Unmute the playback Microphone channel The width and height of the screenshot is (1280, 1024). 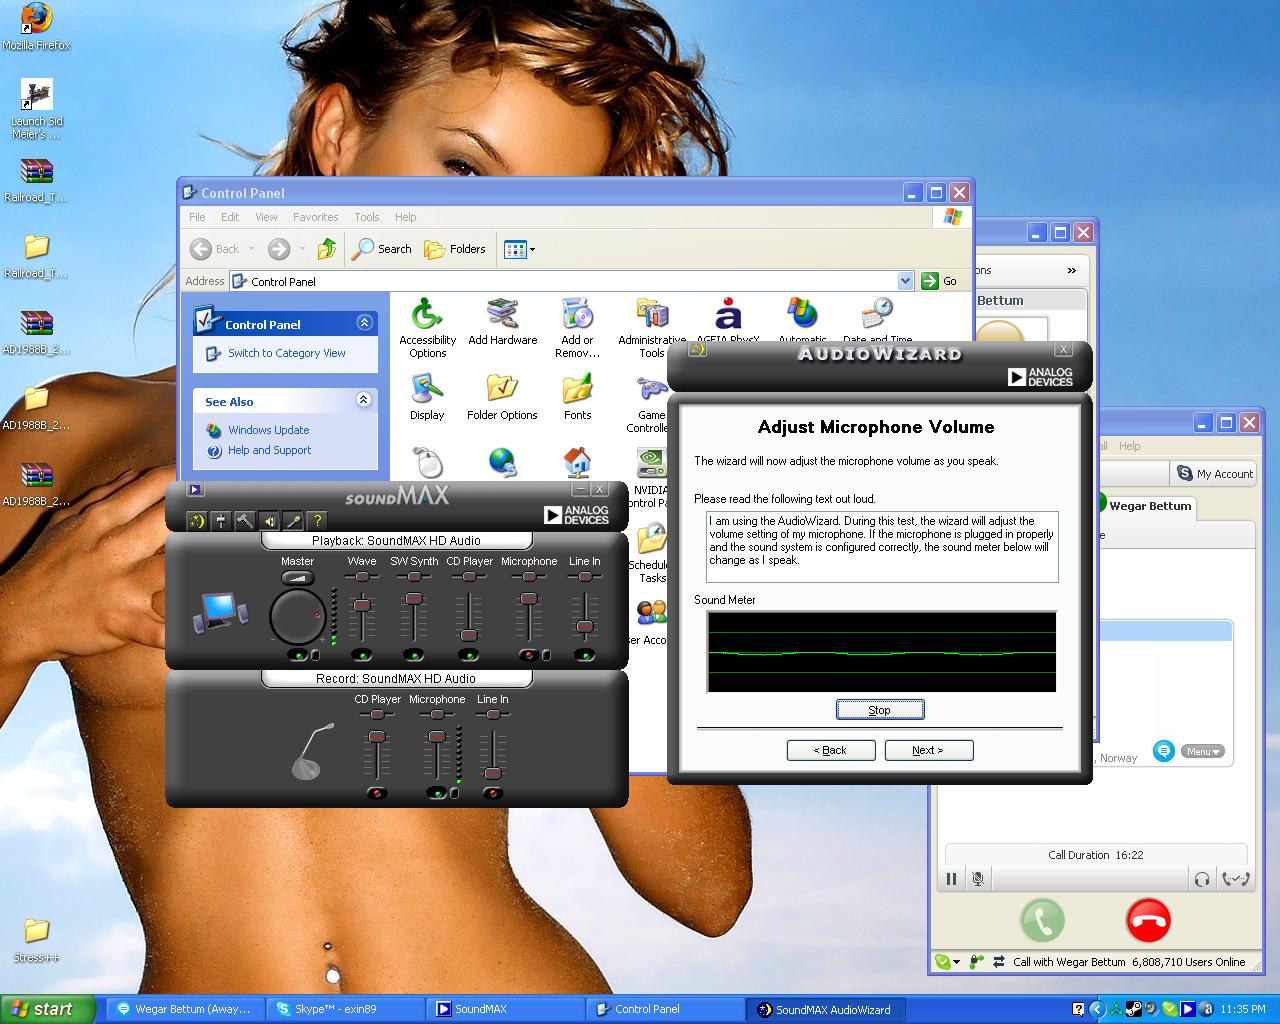pyautogui.click(x=529, y=656)
